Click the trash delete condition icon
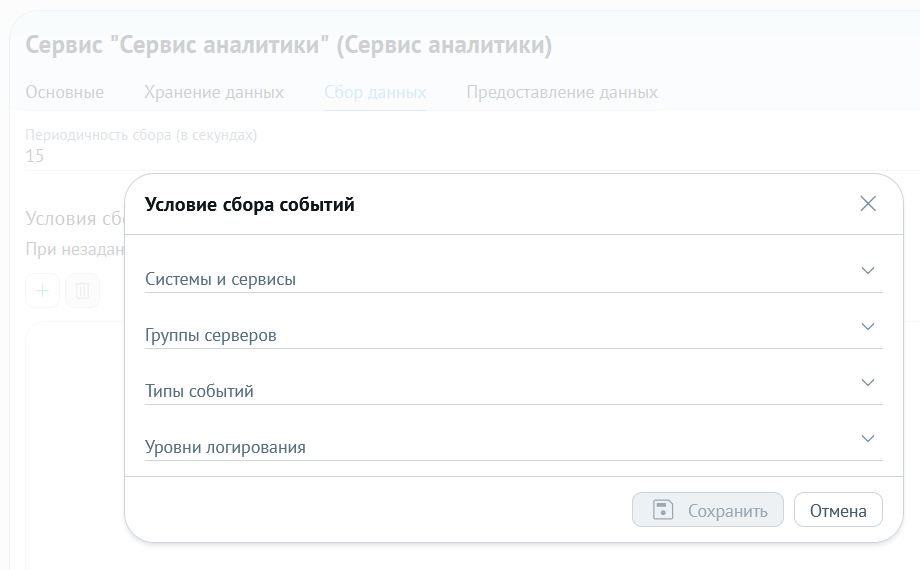 (82, 291)
